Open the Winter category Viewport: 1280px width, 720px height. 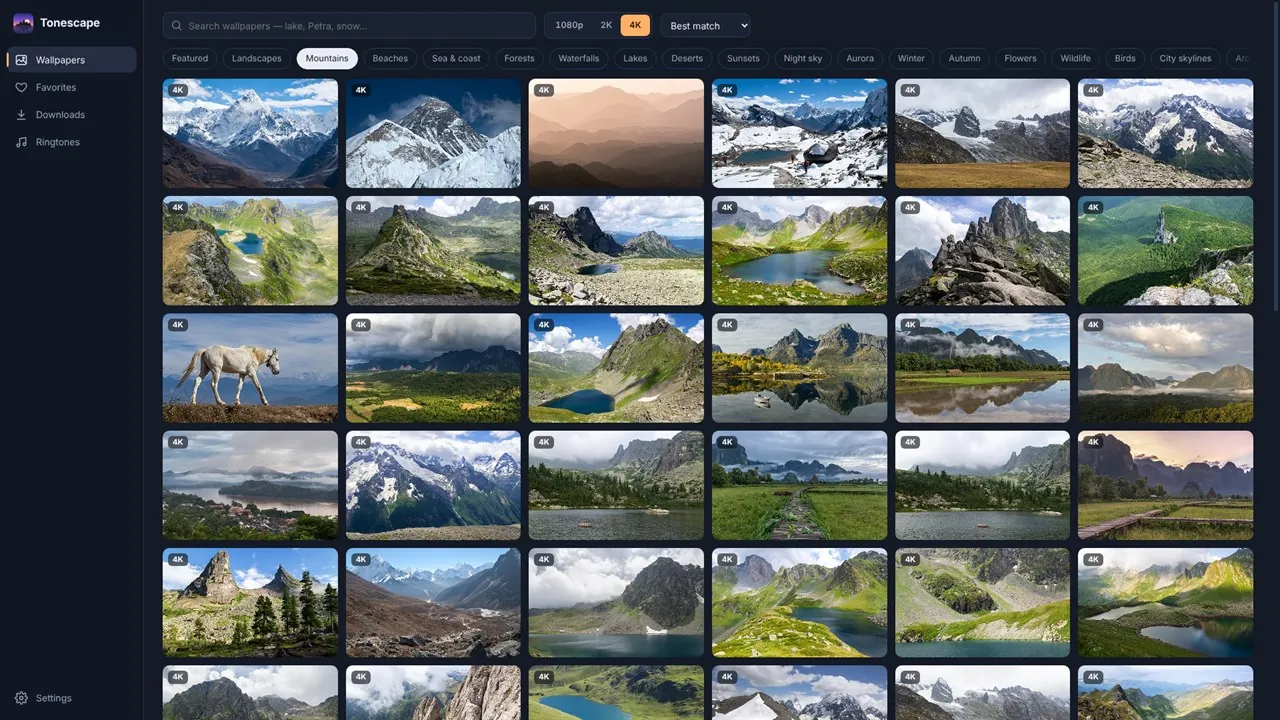point(911,58)
